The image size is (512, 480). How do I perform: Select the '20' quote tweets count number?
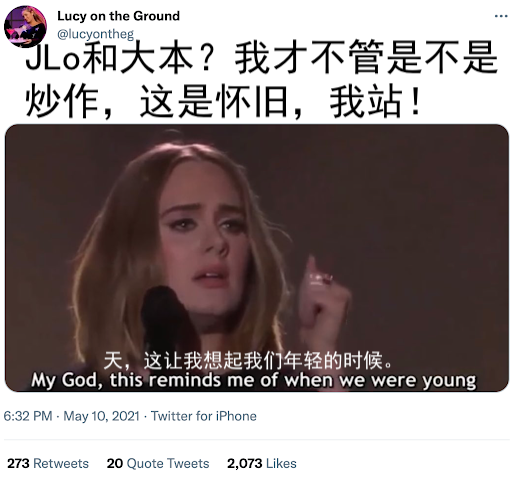[115, 463]
